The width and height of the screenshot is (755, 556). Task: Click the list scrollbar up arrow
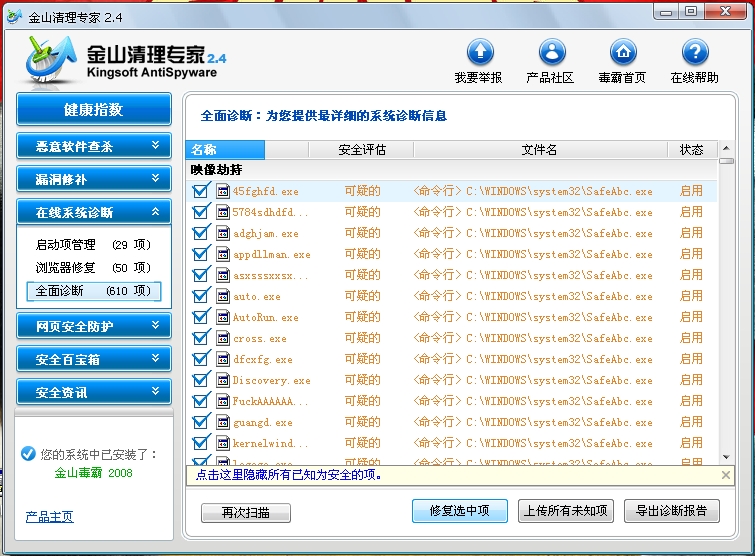click(726, 148)
